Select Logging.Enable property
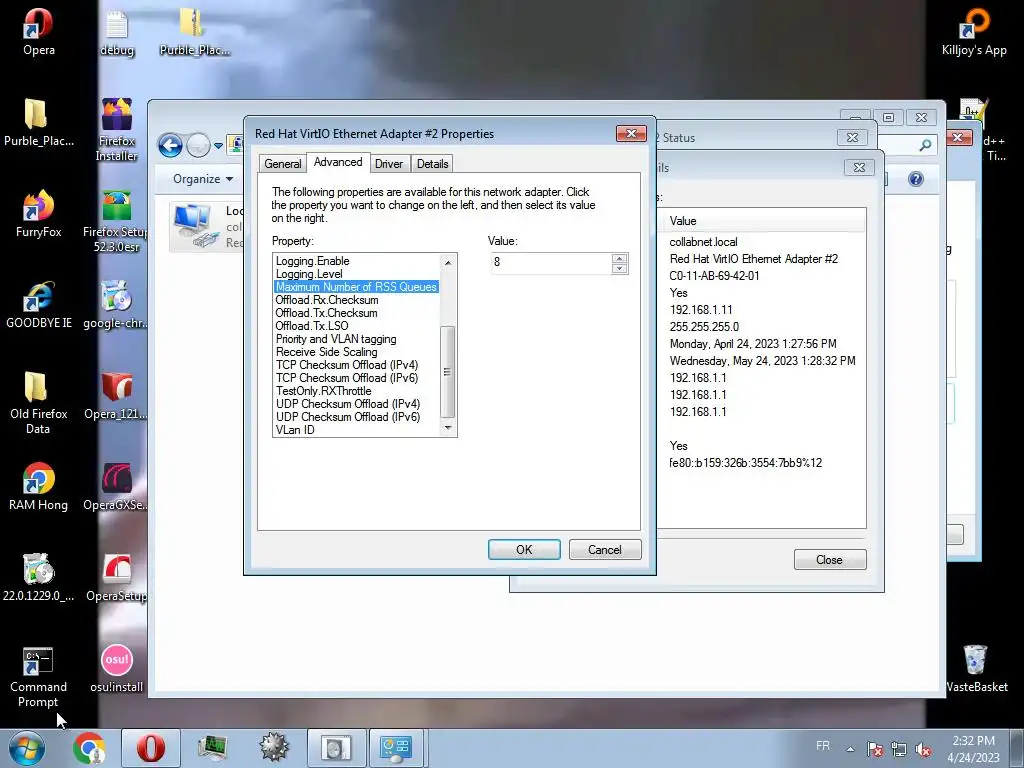This screenshot has height=768, width=1024. point(357,261)
